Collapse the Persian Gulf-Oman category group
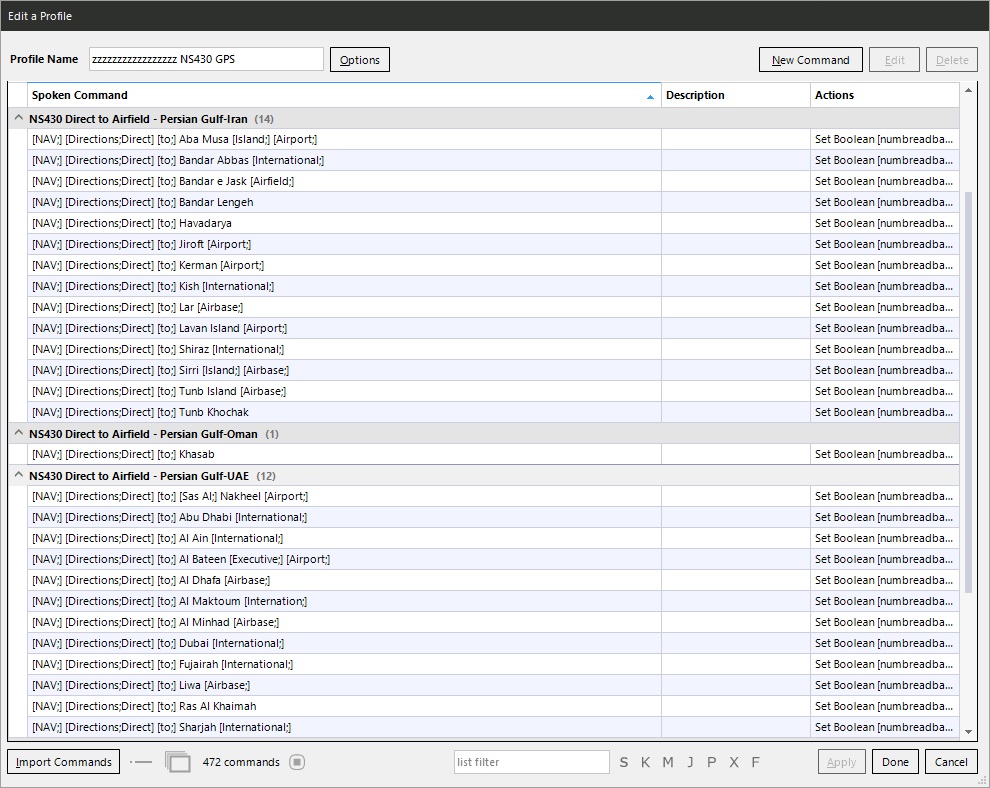This screenshot has height=788, width=990. click(x=18, y=433)
